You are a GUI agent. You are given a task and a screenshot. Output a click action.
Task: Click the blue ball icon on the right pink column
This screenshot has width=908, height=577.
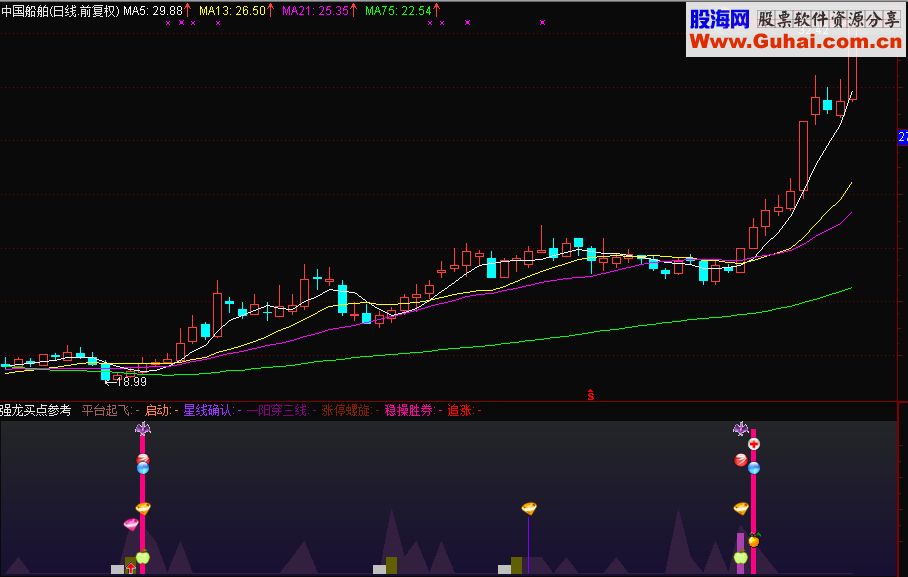pyautogui.click(x=754, y=468)
